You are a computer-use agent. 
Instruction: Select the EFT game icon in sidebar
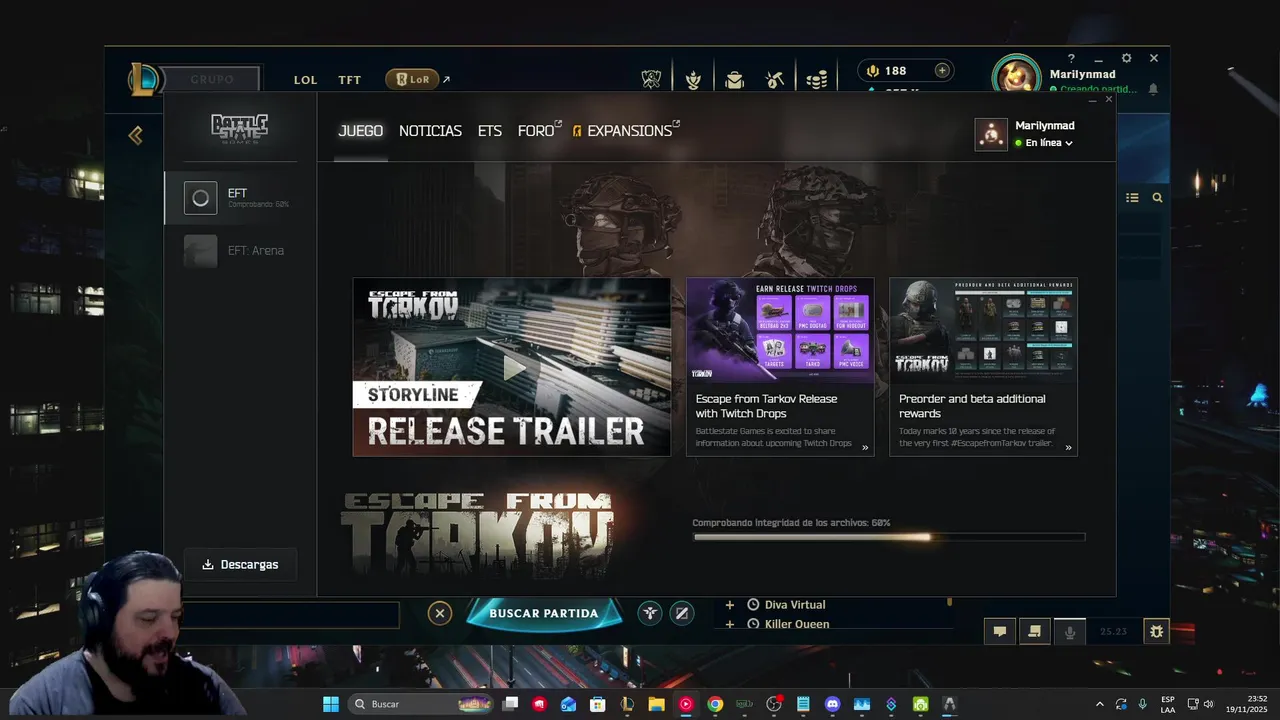point(200,198)
